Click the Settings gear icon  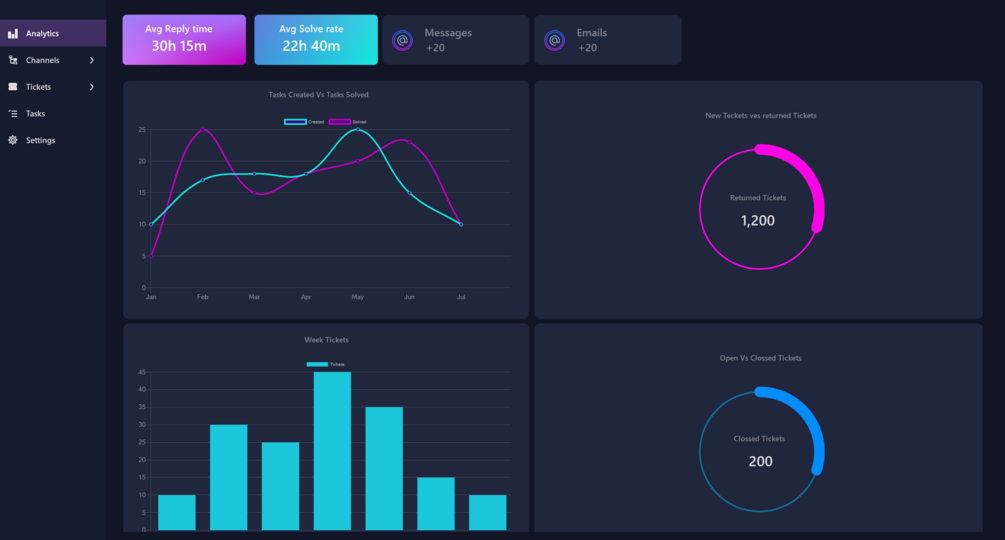click(13, 140)
